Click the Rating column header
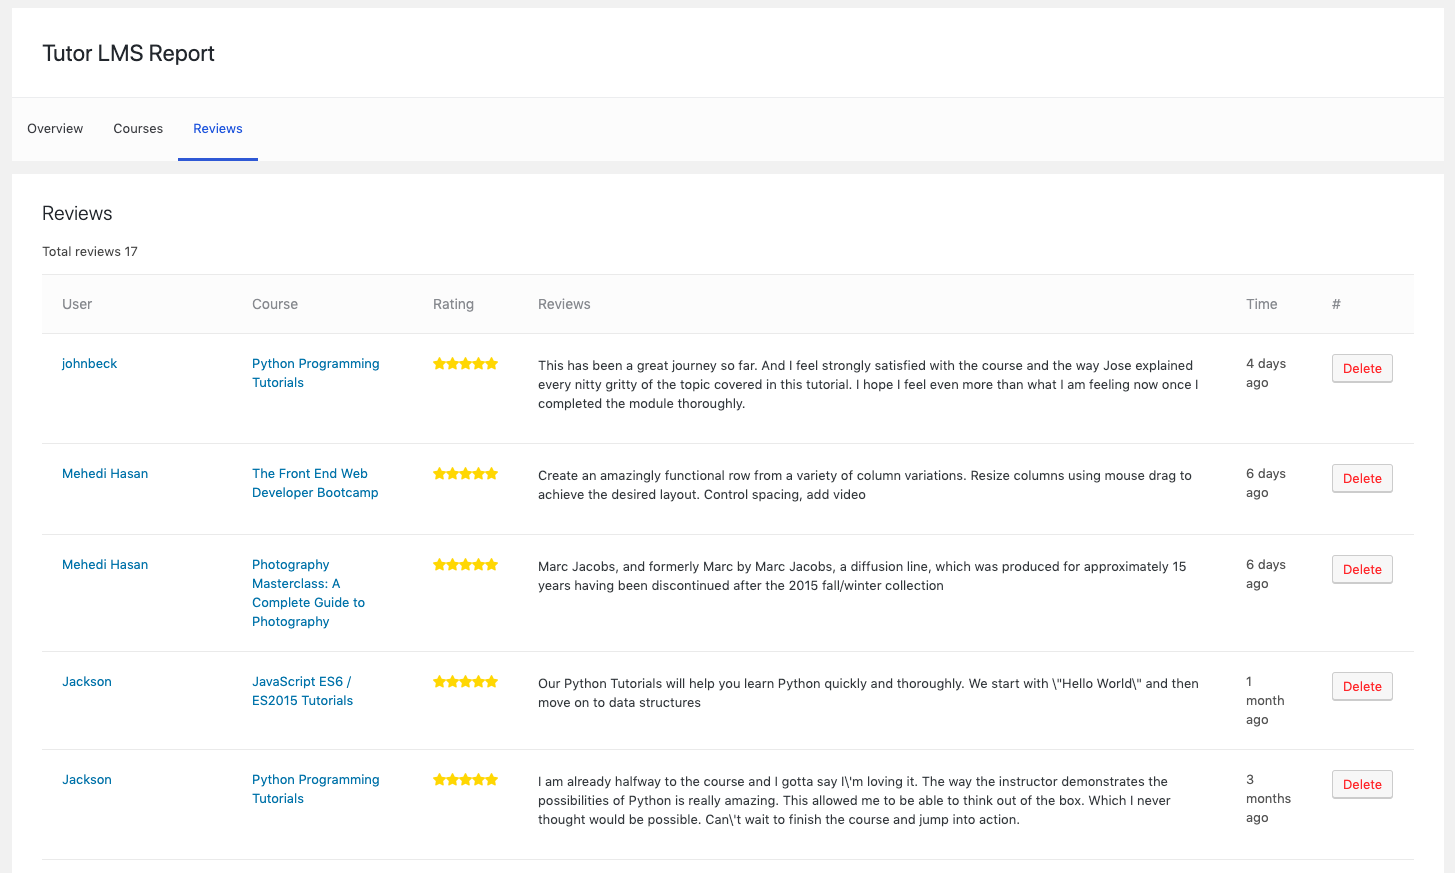Screen dimensions: 1455x873 pos(453,304)
